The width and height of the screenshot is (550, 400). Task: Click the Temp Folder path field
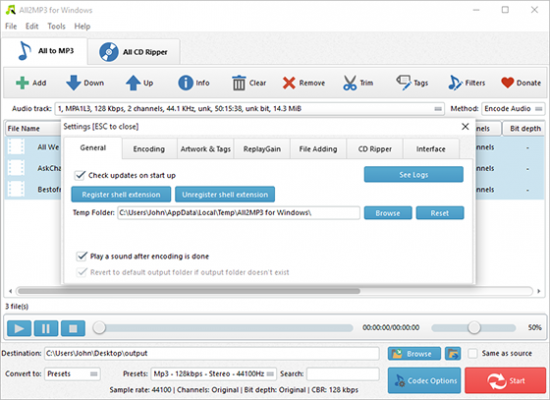pos(239,213)
